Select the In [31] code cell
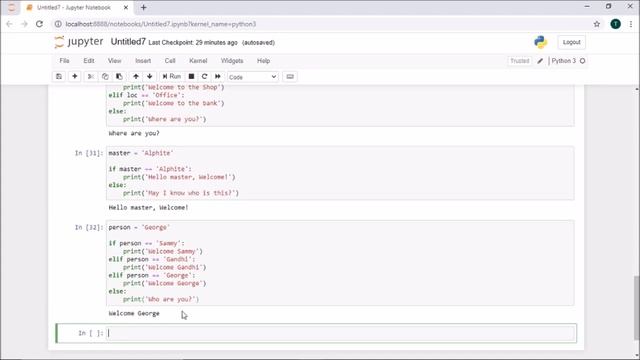Image resolution: width=640 pixels, height=360 pixels. 340,173
